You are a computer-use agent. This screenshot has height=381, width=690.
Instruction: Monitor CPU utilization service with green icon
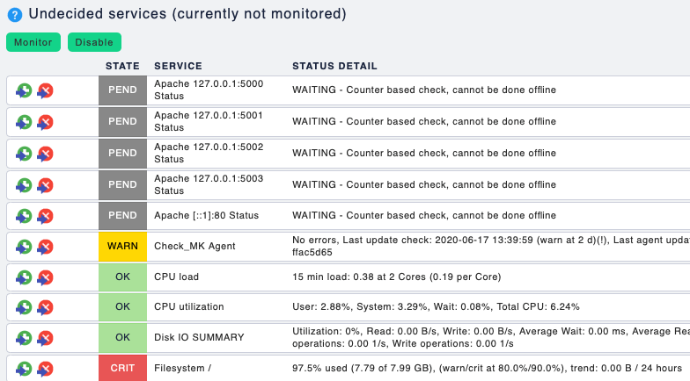pos(24,308)
